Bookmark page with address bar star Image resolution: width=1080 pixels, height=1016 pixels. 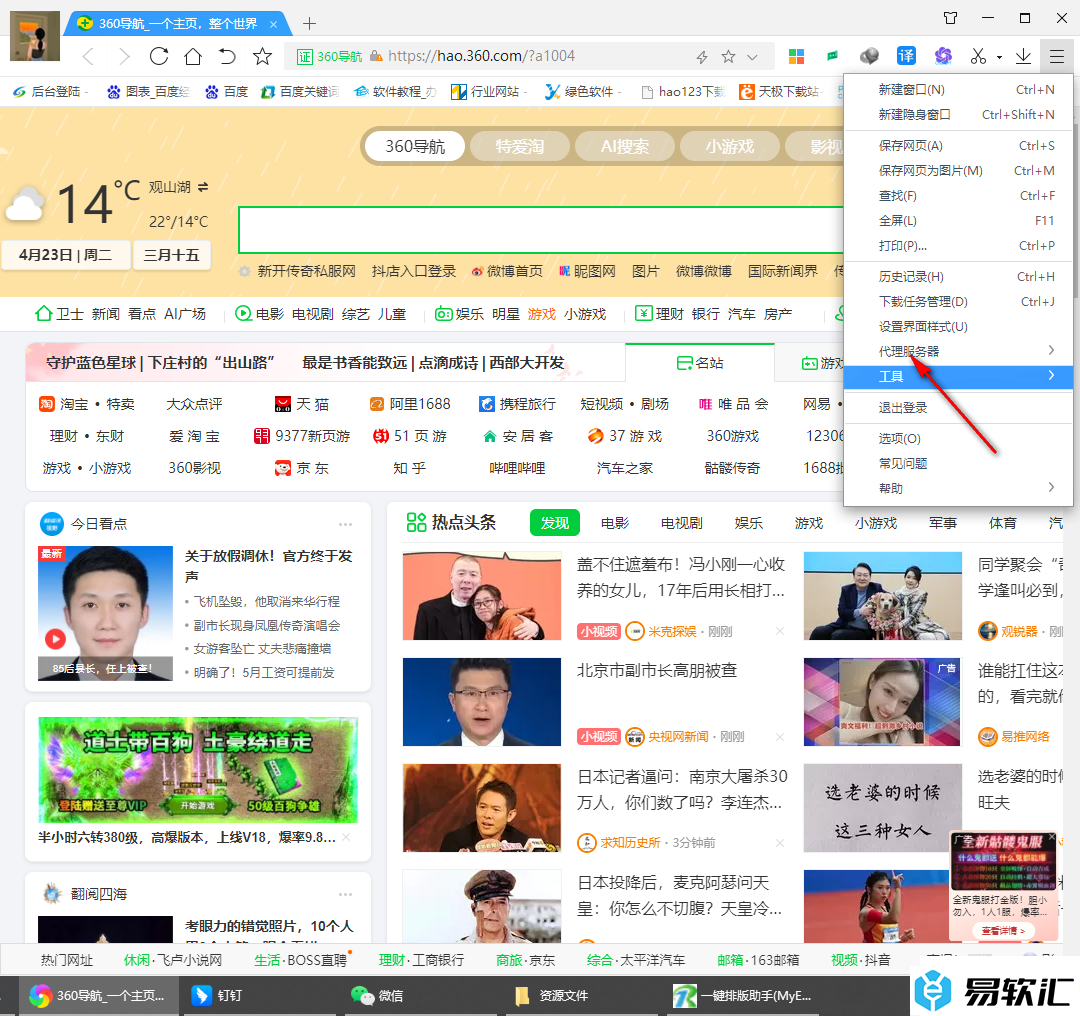click(728, 56)
